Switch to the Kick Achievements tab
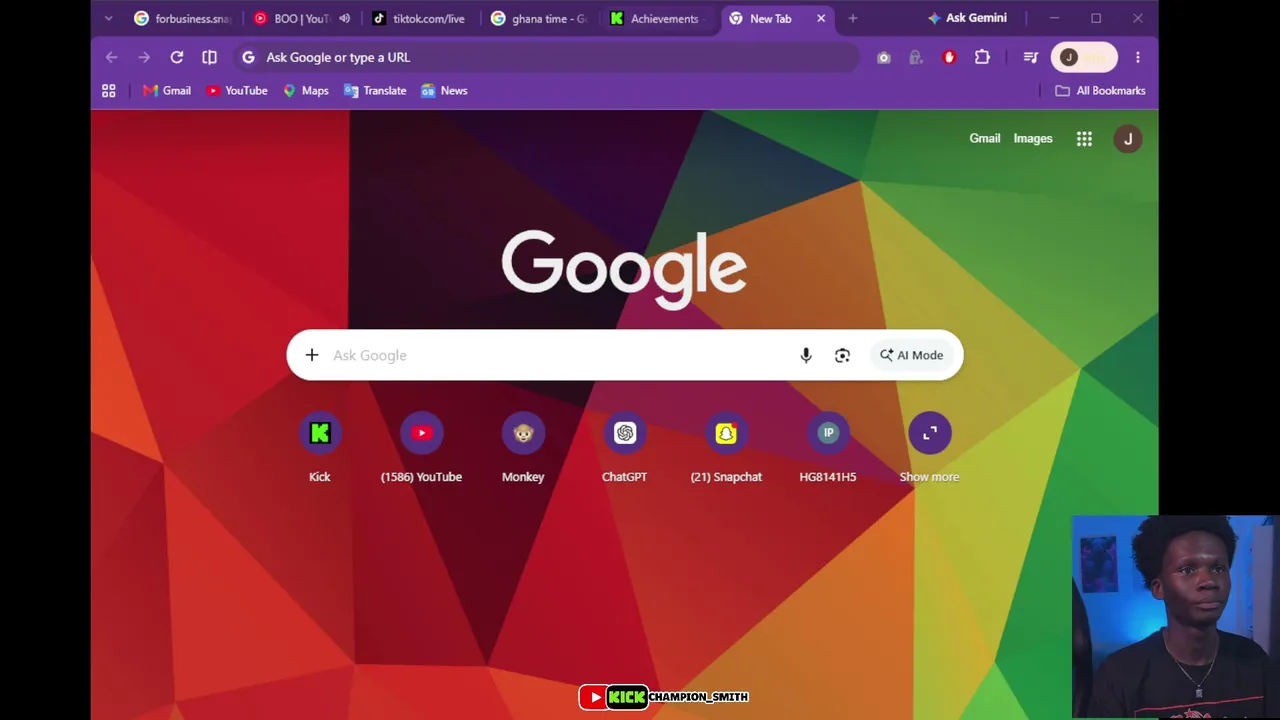The image size is (1280, 720). (659, 18)
